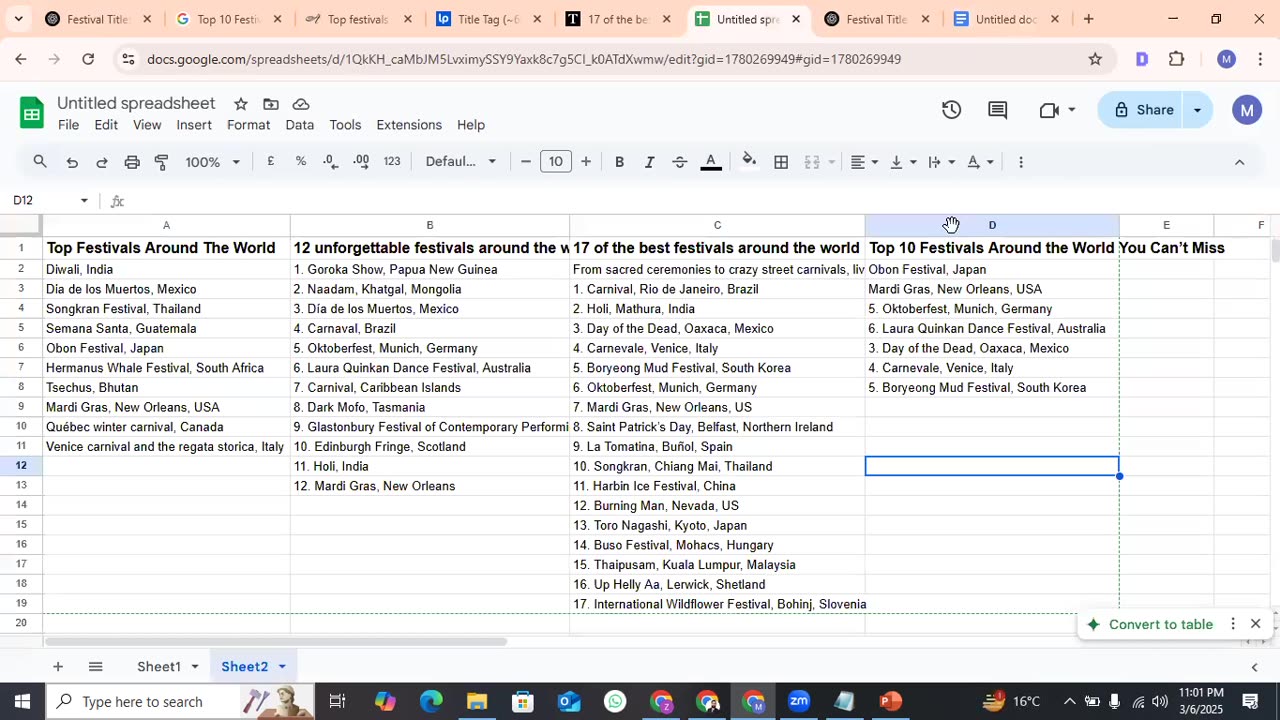This screenshot has height=720, width=1280.
Task: Select the paint format tool
Action: point(162,162)
